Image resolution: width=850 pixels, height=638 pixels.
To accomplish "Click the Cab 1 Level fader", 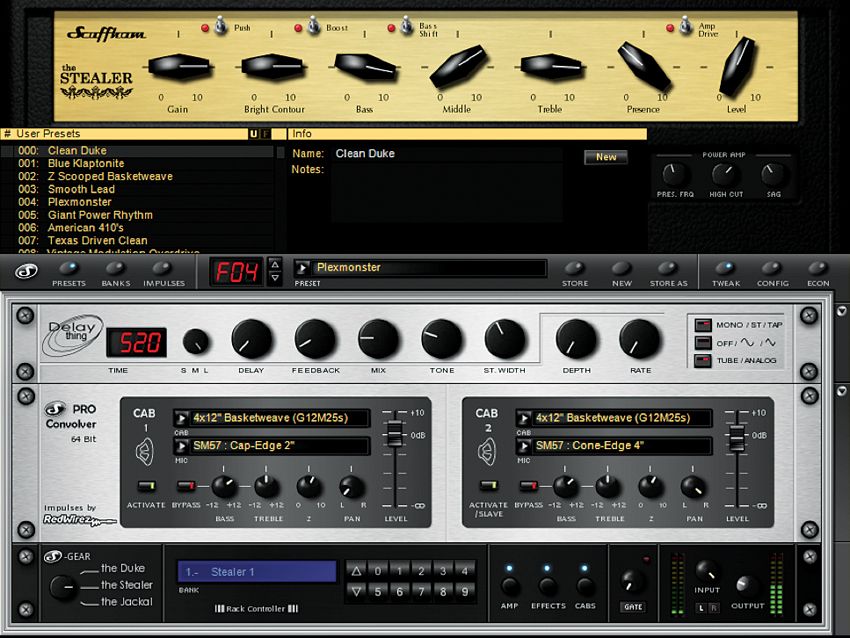I will point(394,434).
